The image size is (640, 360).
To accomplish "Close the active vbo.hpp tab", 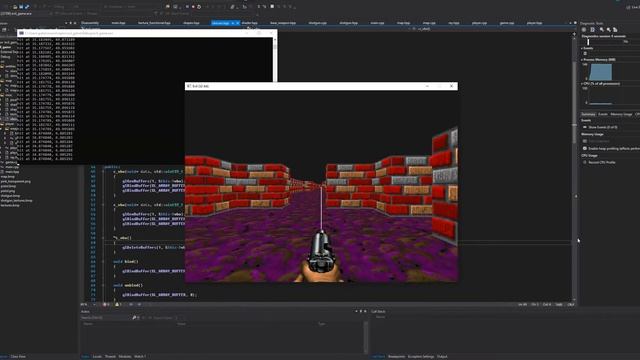I will pos(238,23).
